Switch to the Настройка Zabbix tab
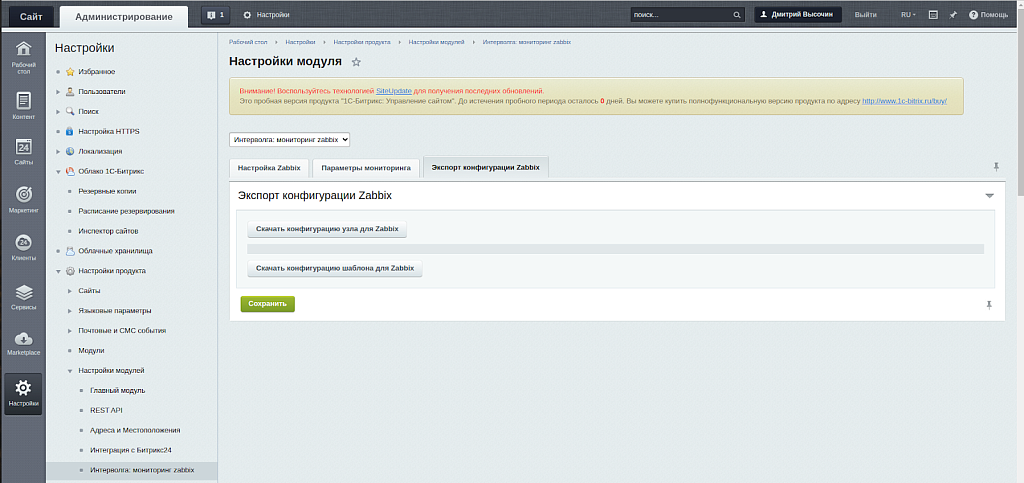 click(x=268, y=168)
